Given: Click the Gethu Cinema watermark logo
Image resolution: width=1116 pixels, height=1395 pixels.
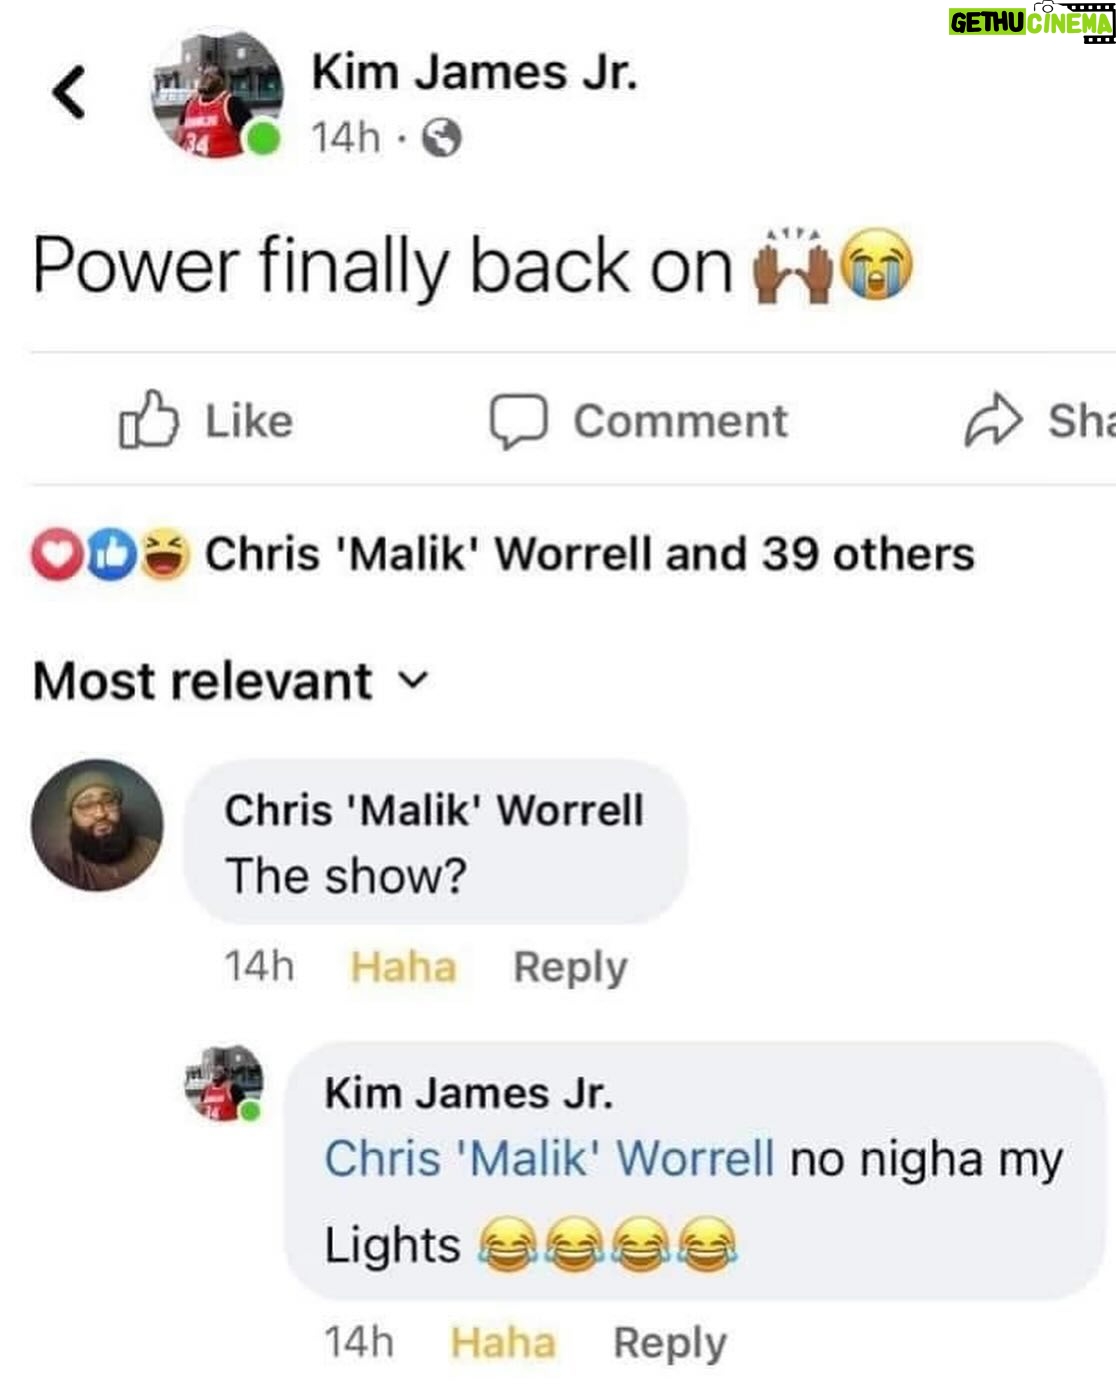Looking at the screenshot, I should [x=1031, y=21].
